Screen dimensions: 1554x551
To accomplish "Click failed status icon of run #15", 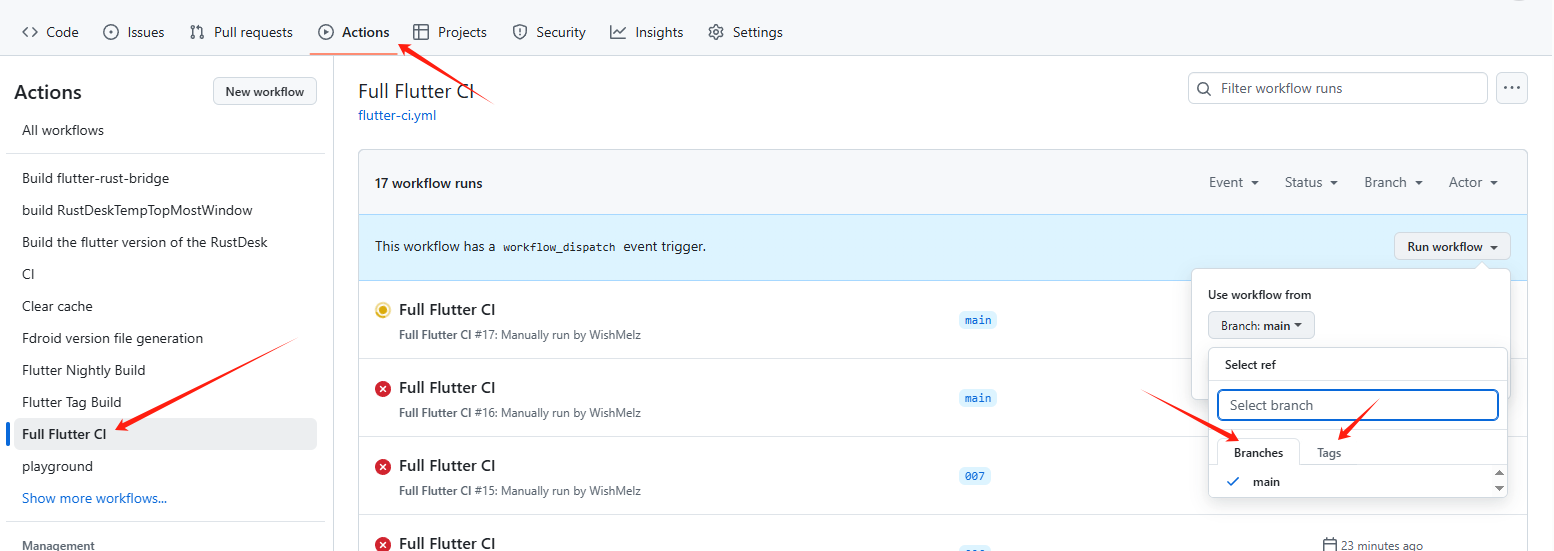I will 383,467.
